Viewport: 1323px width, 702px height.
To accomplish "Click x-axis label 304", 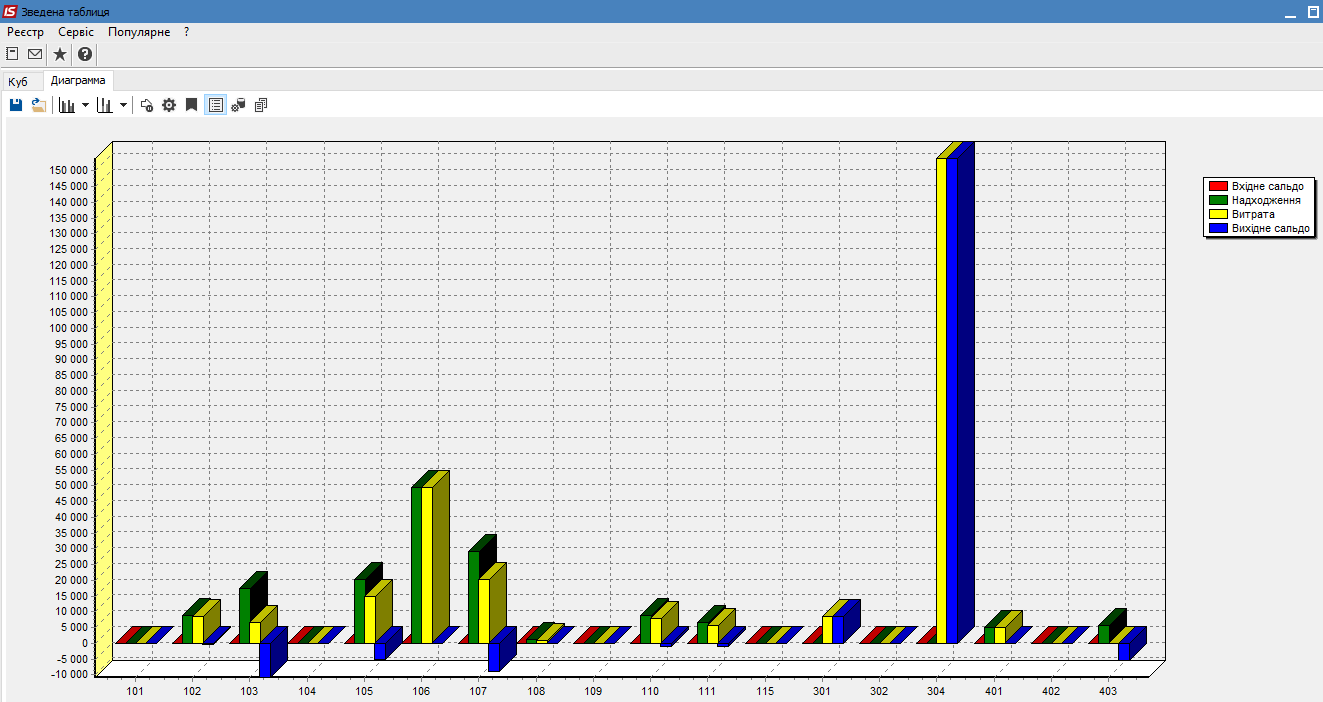I will [937, 691].
